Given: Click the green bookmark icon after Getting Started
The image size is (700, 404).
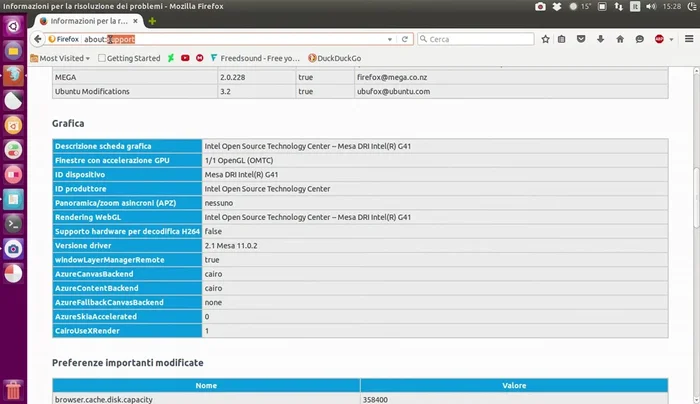Looking at the screenshot, I should 171,58.
